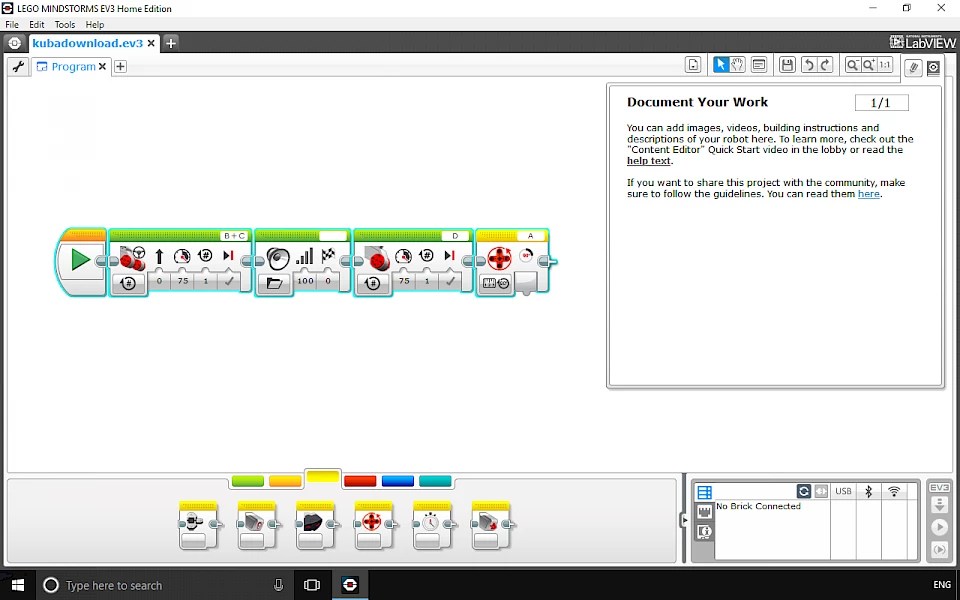
Task: Open the A port selector on sensor block
Action: [530, 236]
